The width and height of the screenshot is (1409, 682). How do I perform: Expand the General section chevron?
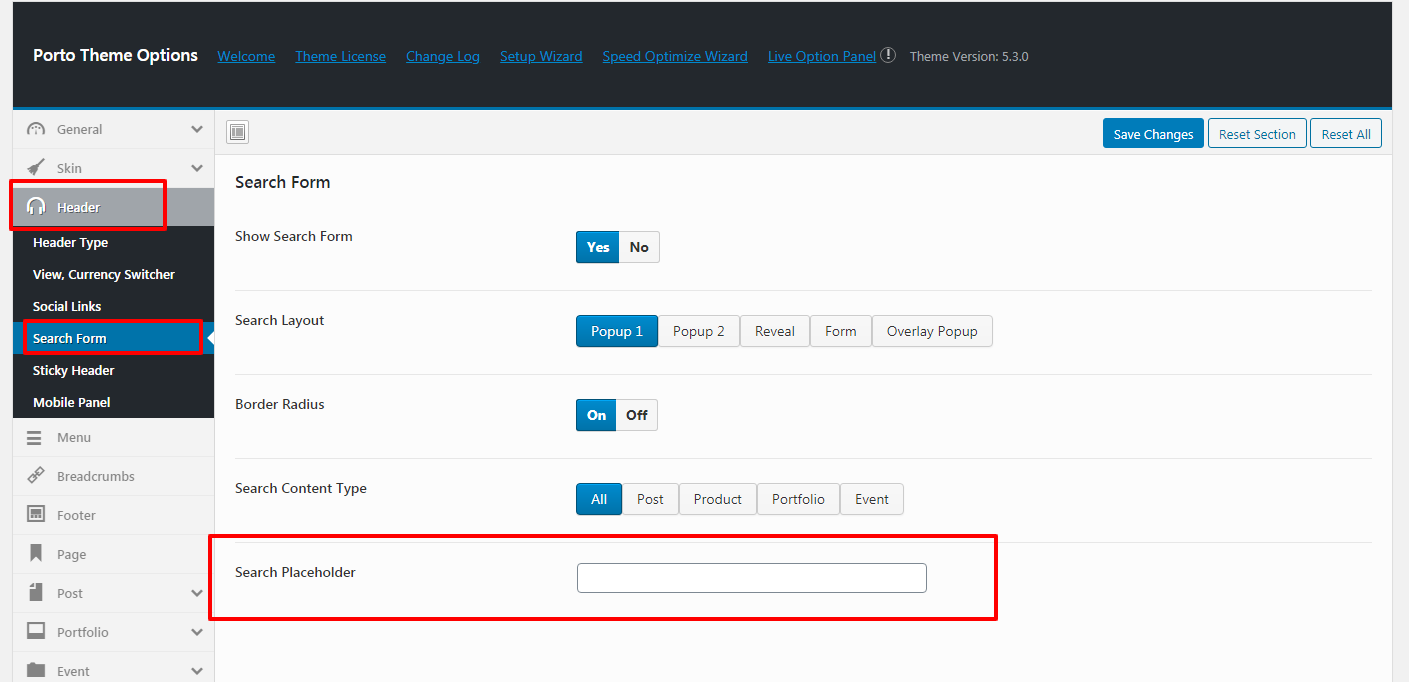click(197, 129)
